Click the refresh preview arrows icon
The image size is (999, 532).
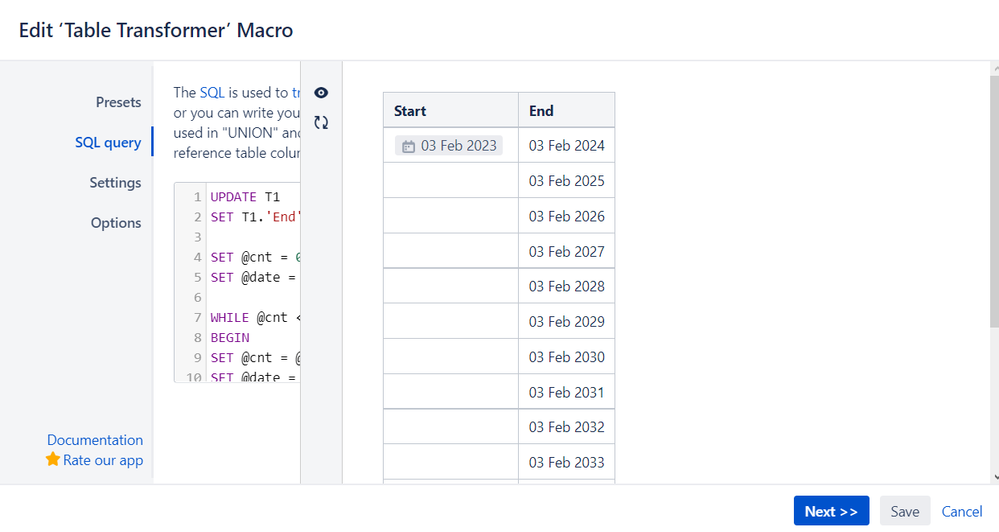click(321, 123)
